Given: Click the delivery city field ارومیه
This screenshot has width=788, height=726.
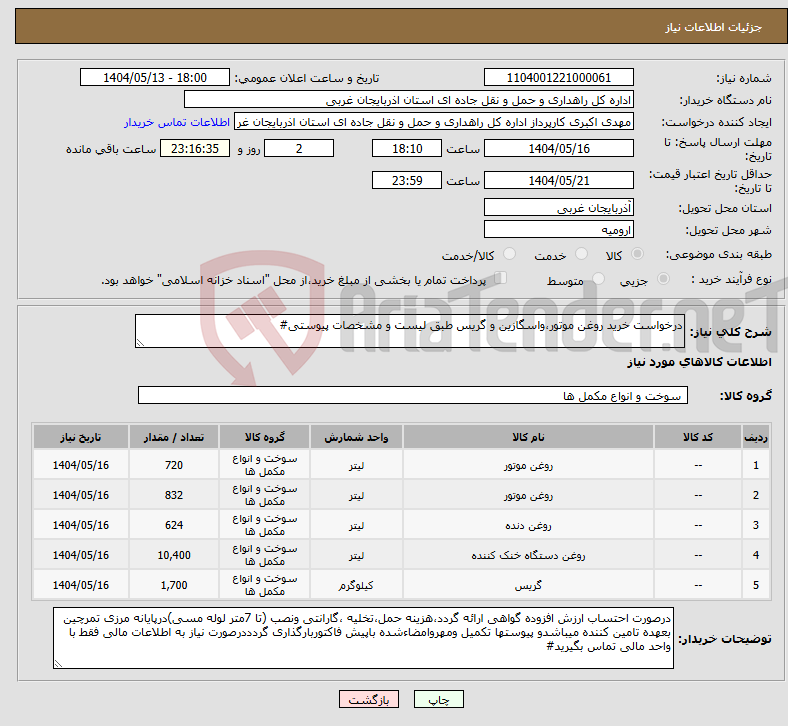Looking at the screenshot, I should click(x=558, y=230).
